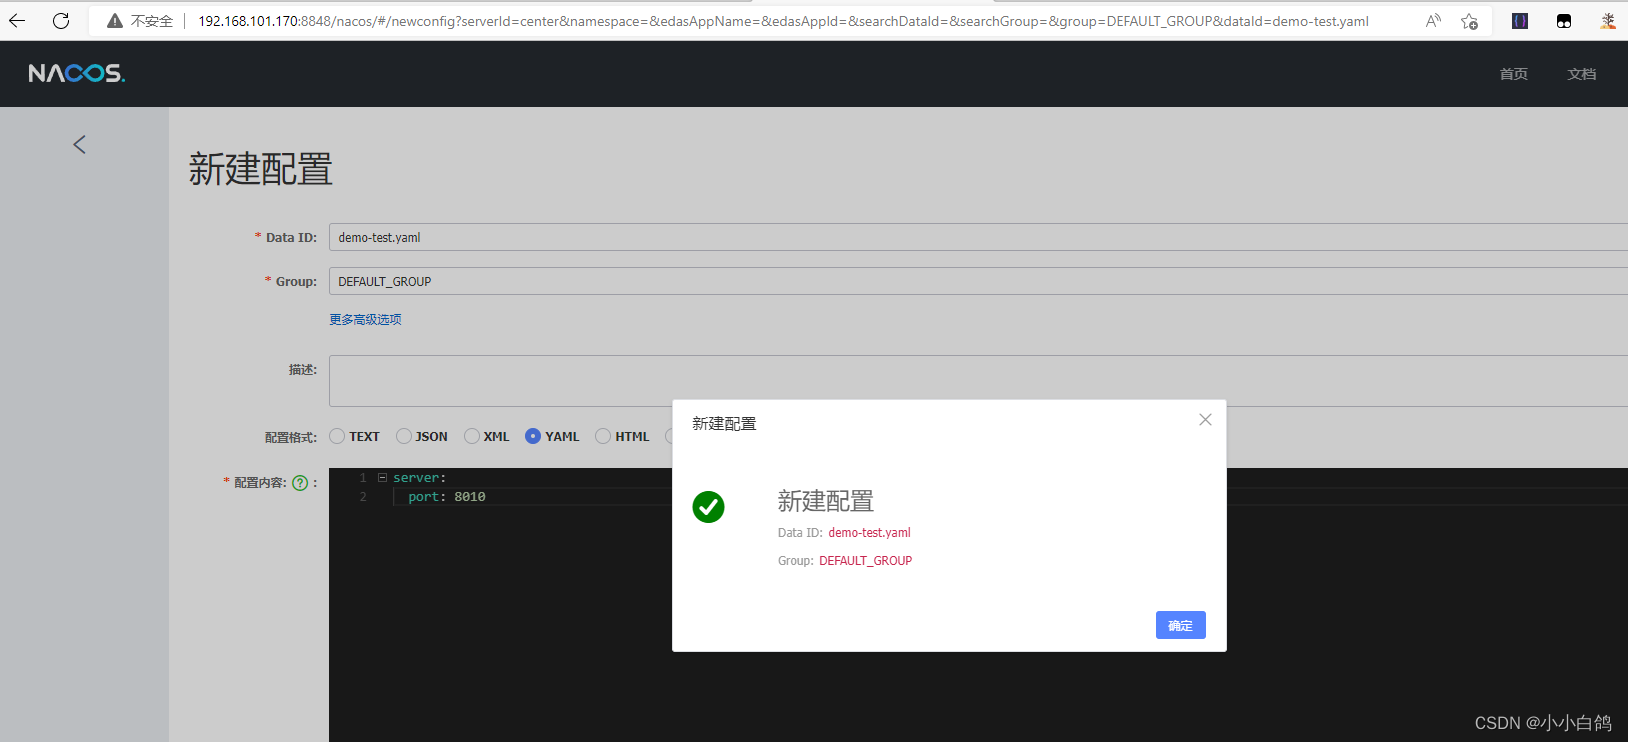
Task: Click the NACOS logo
Action: [77, 73]
